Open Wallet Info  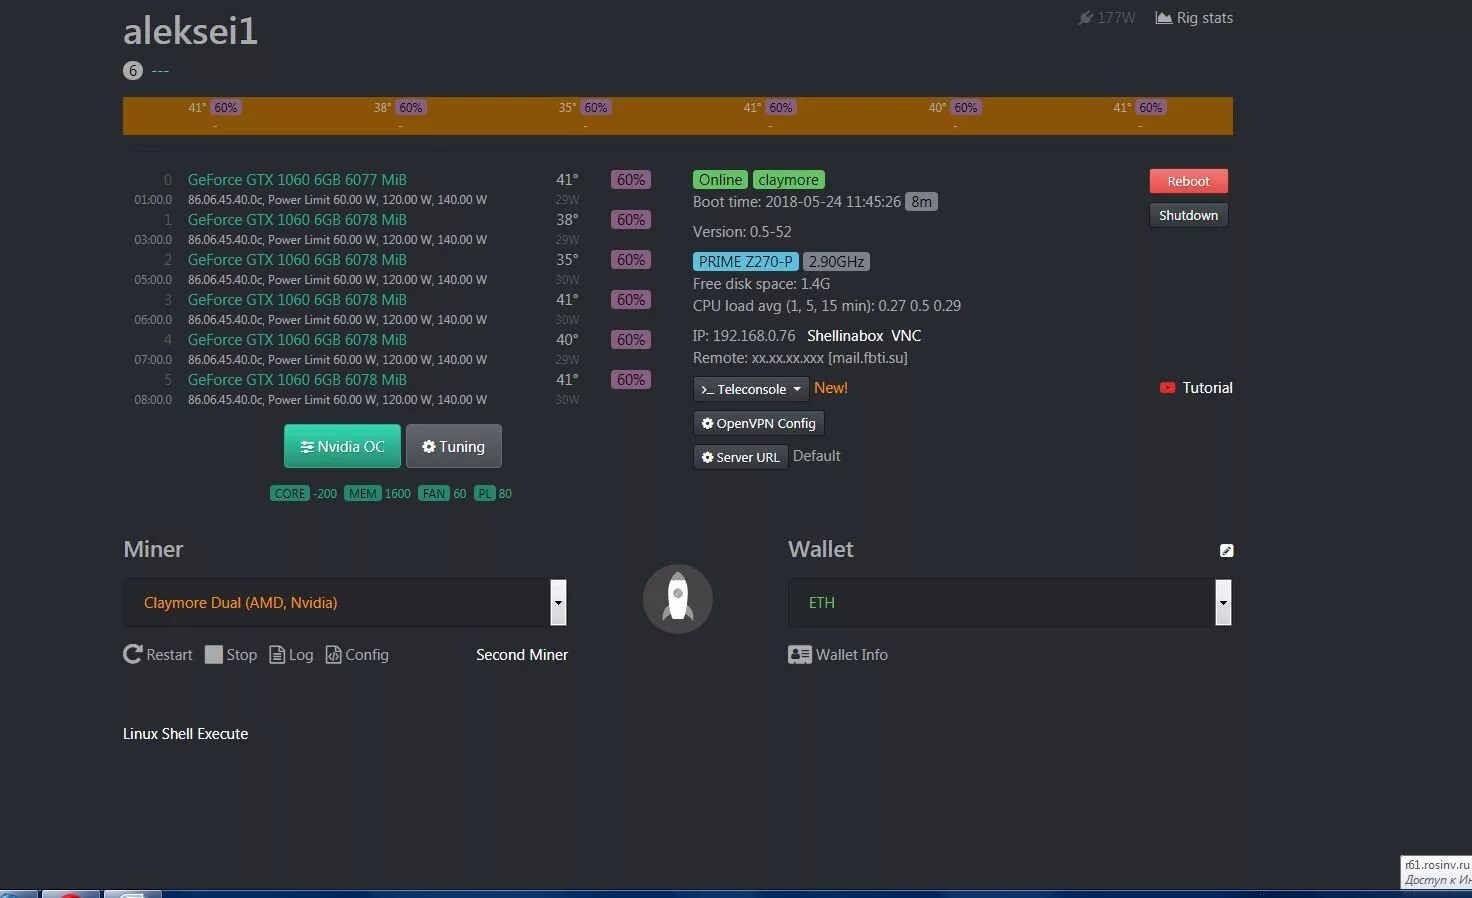tap(838, 654)
